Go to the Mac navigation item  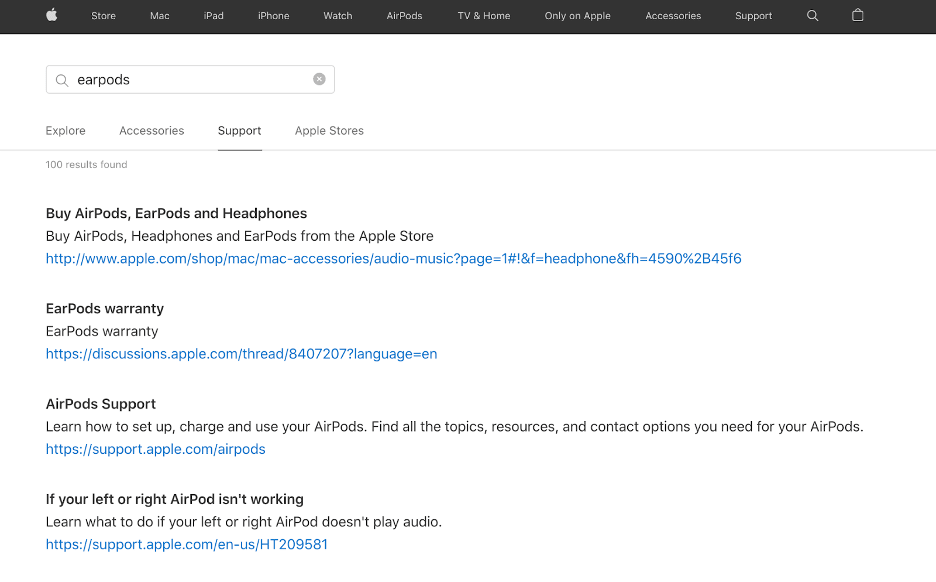pos(159,16)
